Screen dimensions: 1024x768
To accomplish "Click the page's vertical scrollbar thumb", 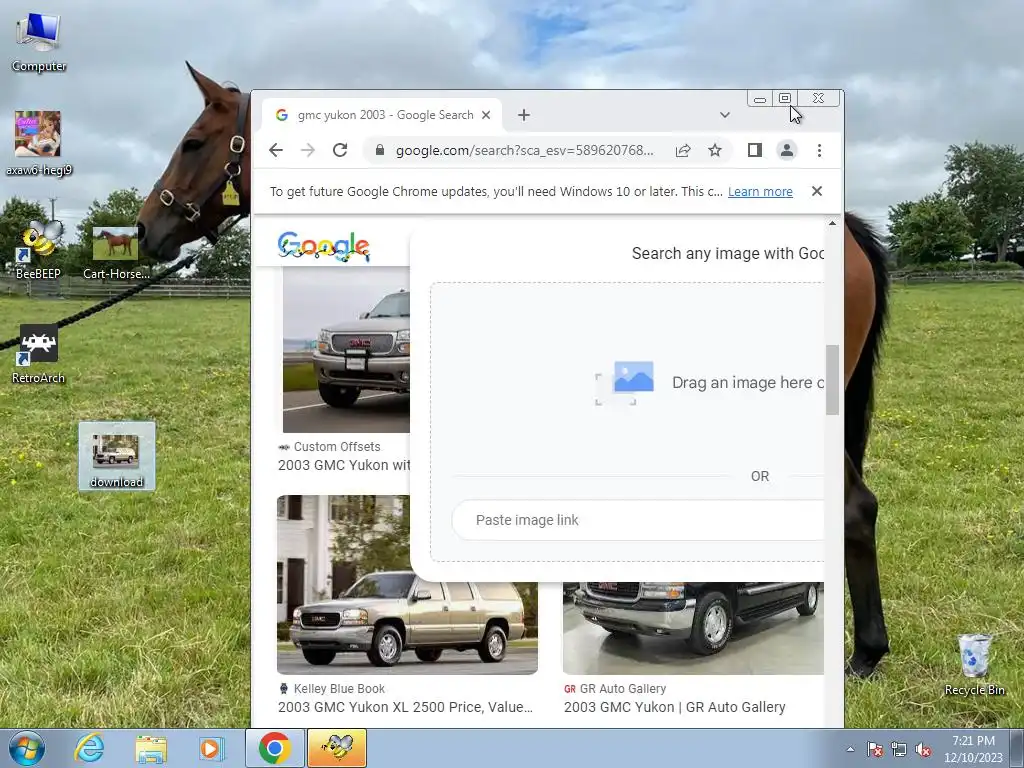I will click(832, 379).
